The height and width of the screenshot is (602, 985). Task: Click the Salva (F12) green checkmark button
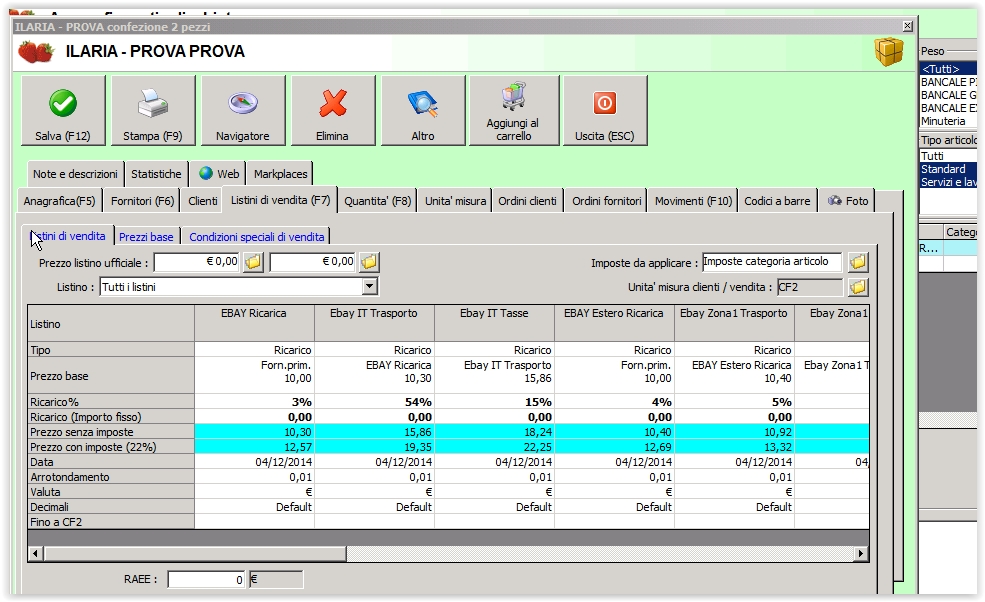[63, 110]
